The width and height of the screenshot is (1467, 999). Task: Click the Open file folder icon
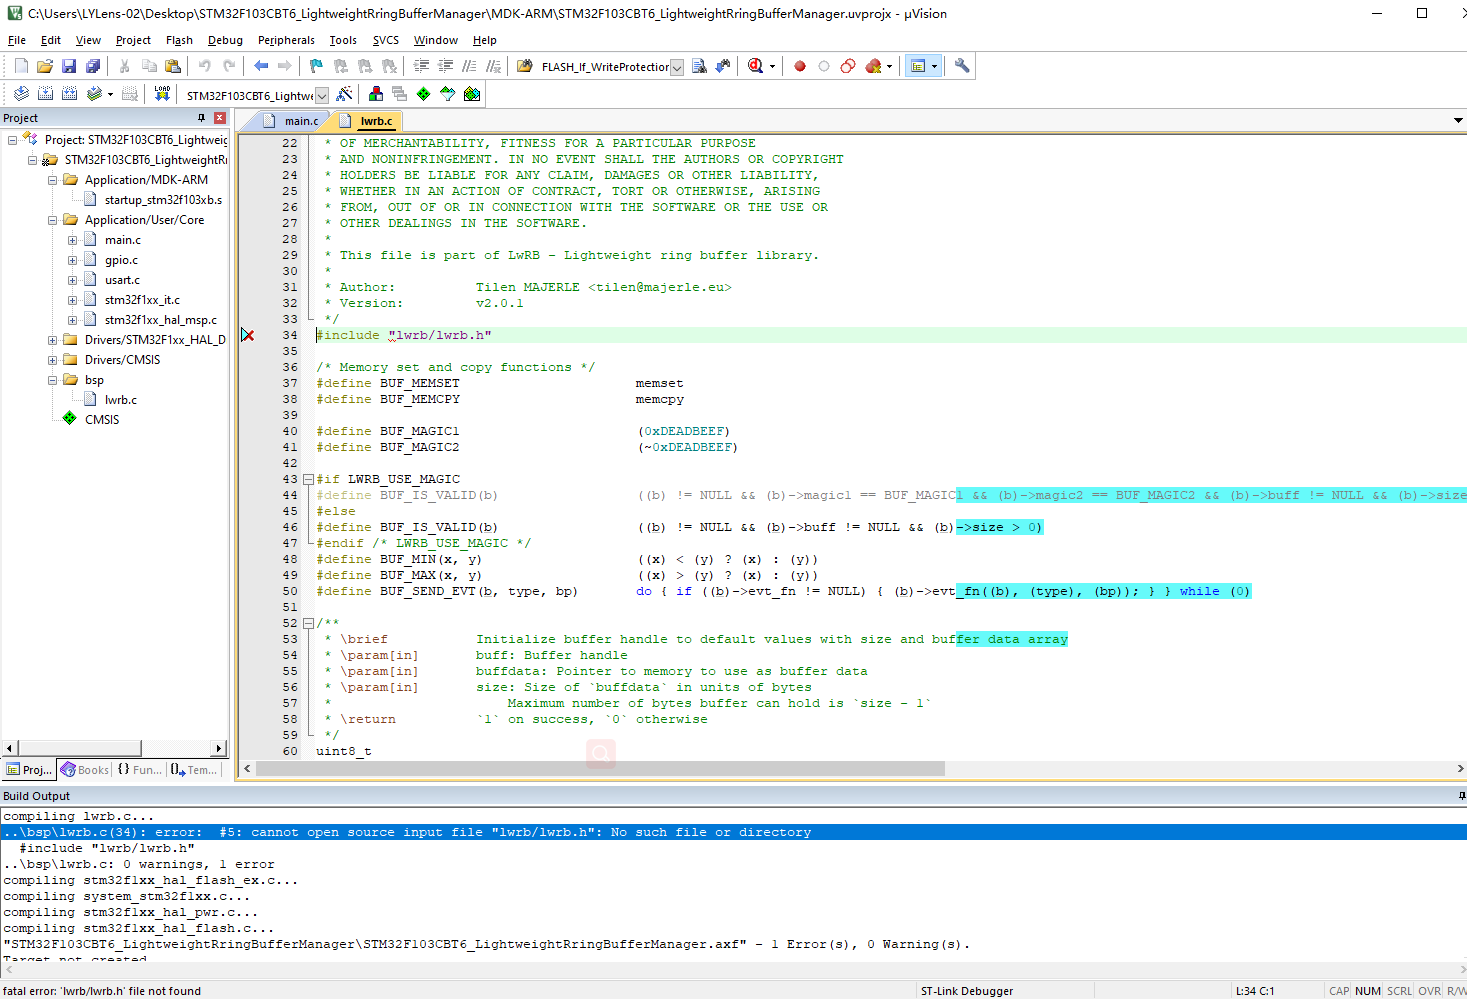click(45, 66)
